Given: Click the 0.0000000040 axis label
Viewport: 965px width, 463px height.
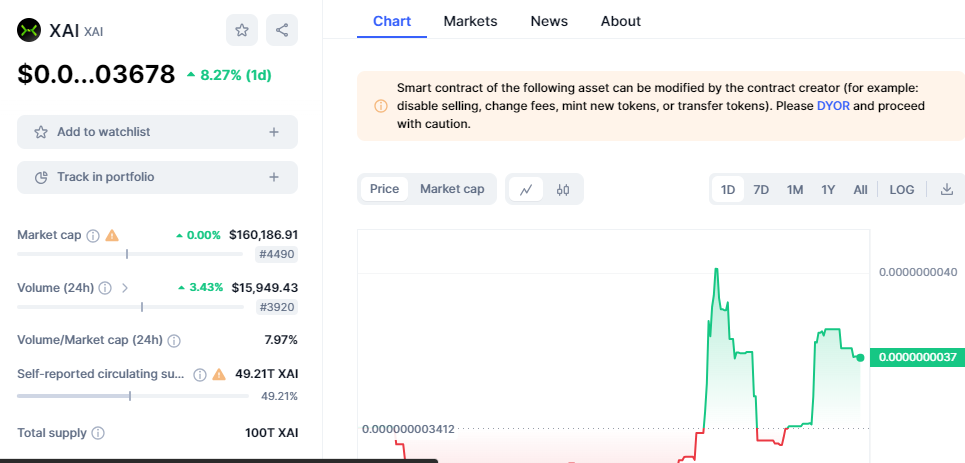Looking at the screenshot, I should pyautogui.click(x=918, y=272).
